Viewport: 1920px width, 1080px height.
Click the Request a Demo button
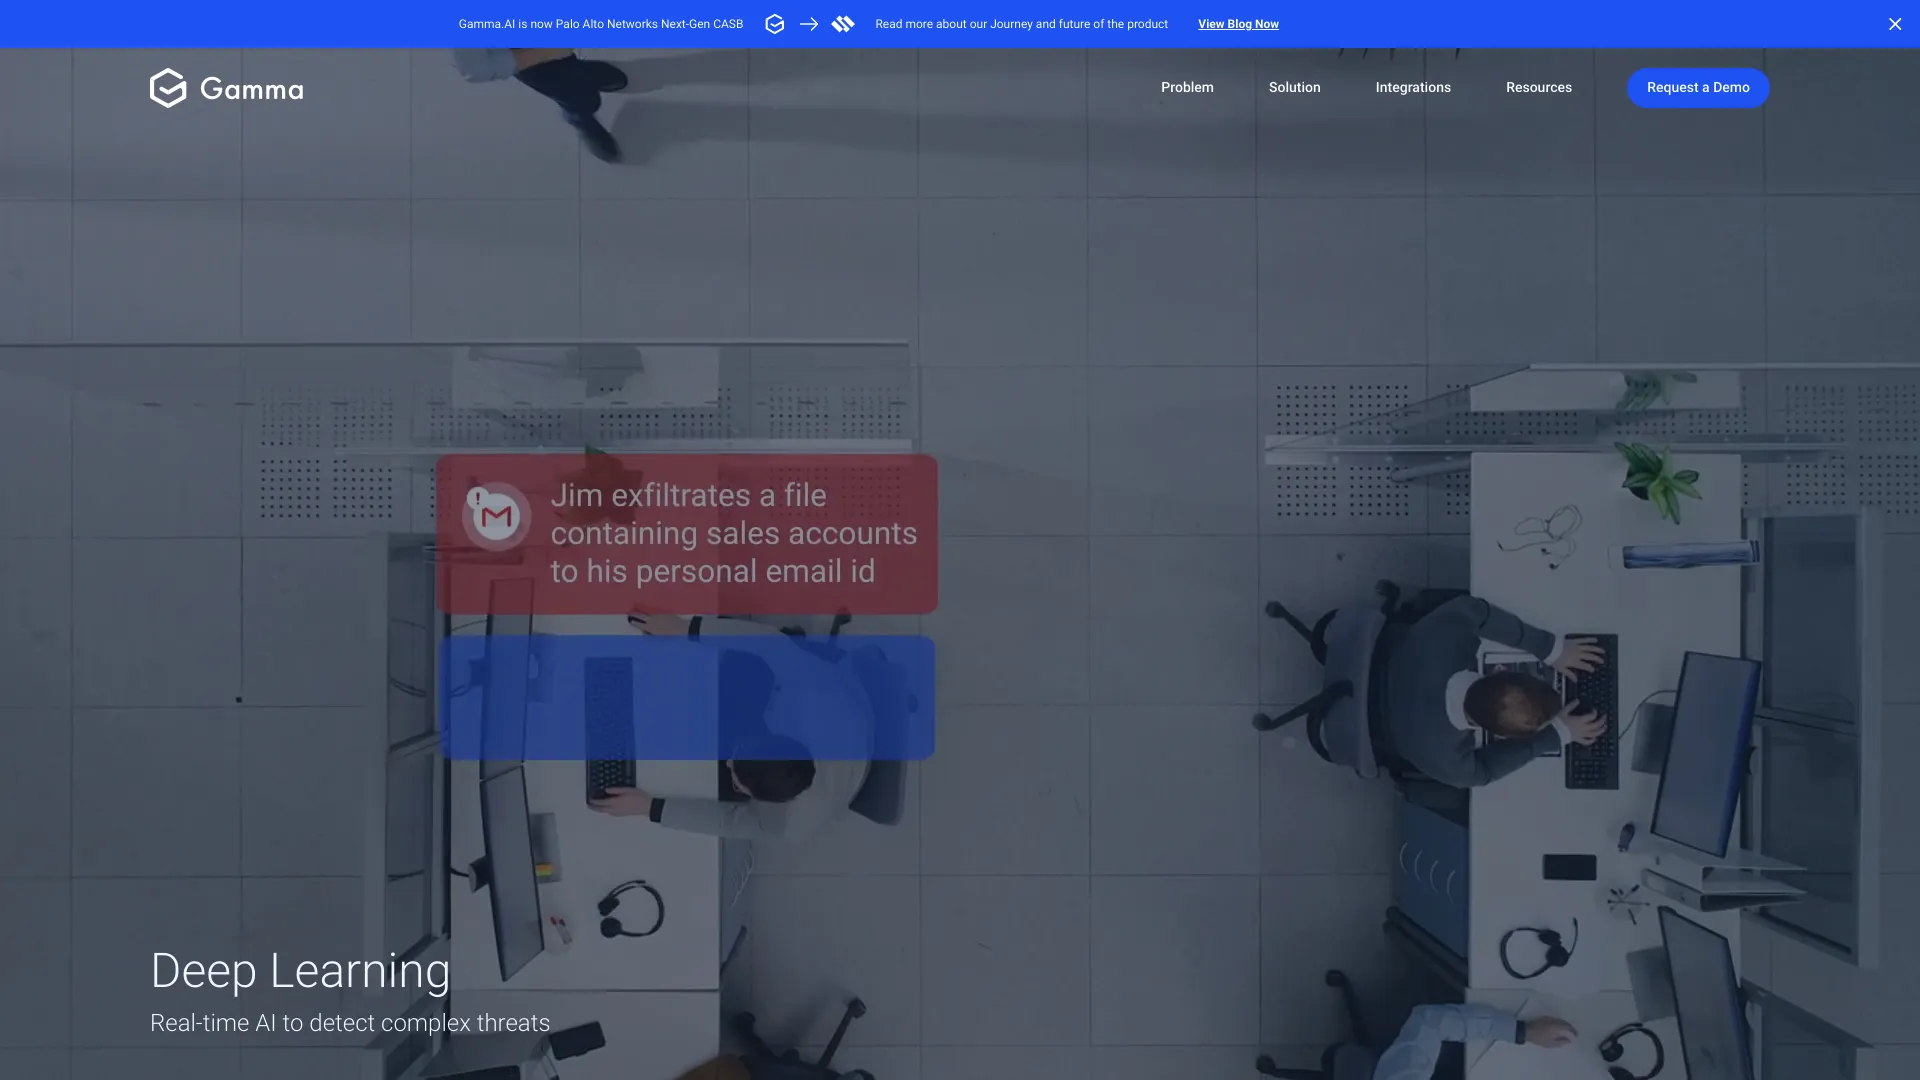click(x=1698, y=87)
